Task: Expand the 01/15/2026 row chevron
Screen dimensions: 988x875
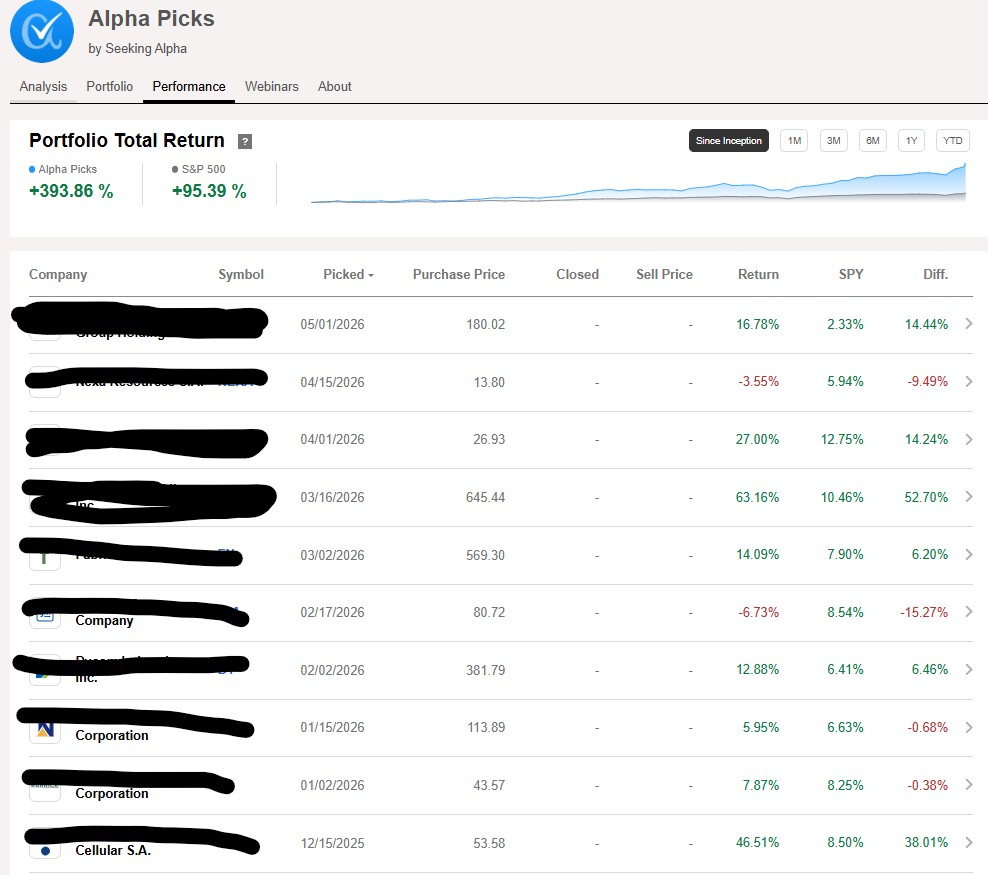Action: 968,727
